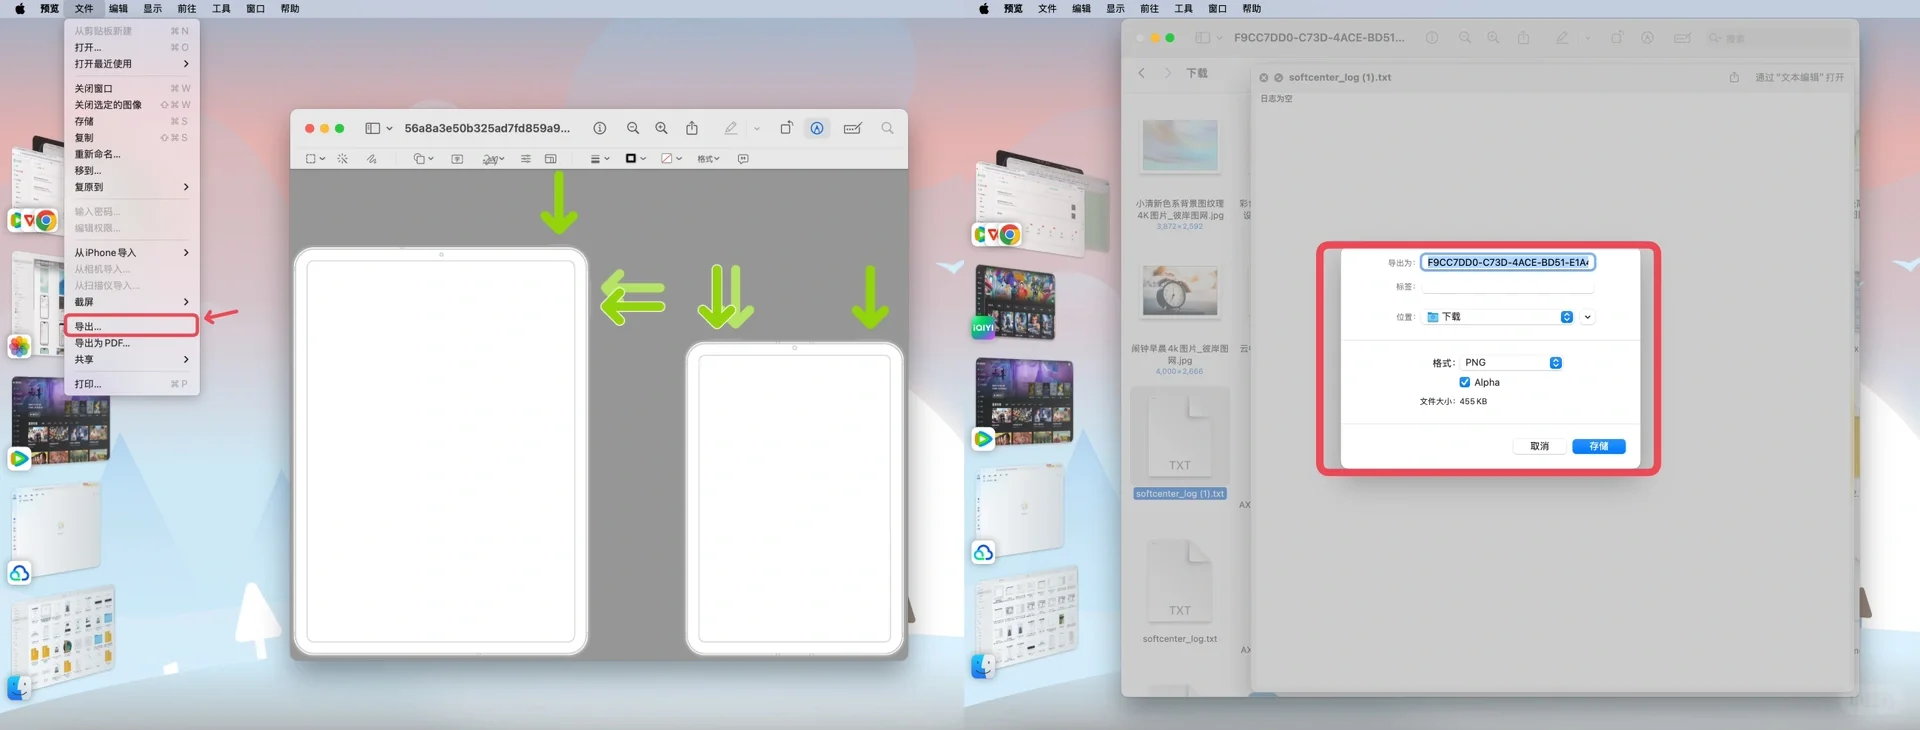Expand highlight color chevron in 56a8a3e50b325 window
The width and height of the screenshot is (1920, 730).
click(x=757, y=128)
